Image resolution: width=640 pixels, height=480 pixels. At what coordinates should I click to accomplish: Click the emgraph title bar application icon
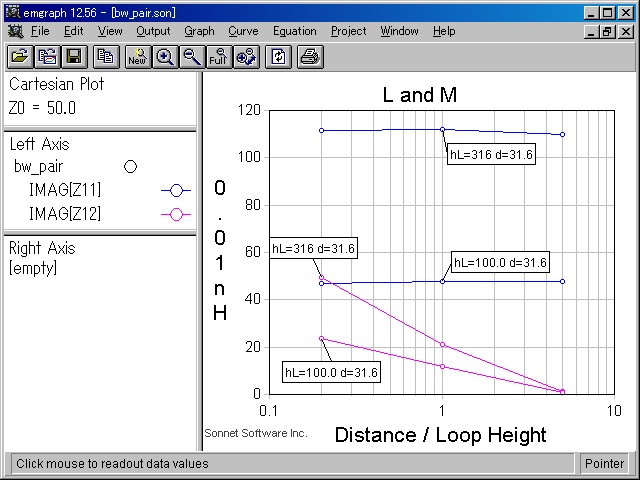pyautogui.click(x=13, y=12)
